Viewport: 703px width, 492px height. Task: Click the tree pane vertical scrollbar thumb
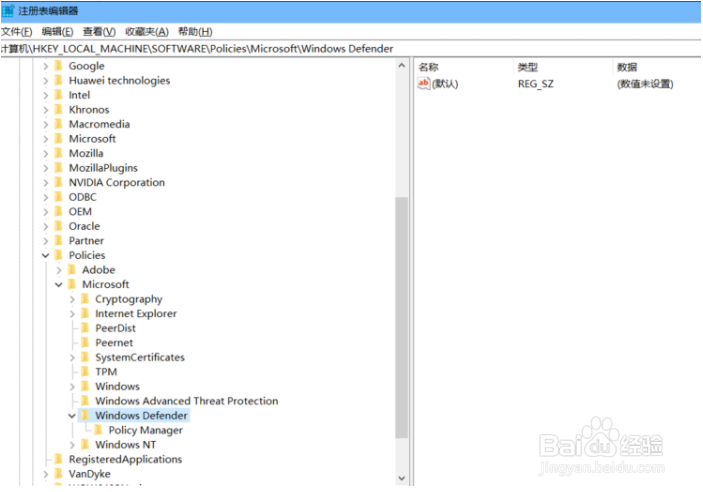tap(402, 318)
